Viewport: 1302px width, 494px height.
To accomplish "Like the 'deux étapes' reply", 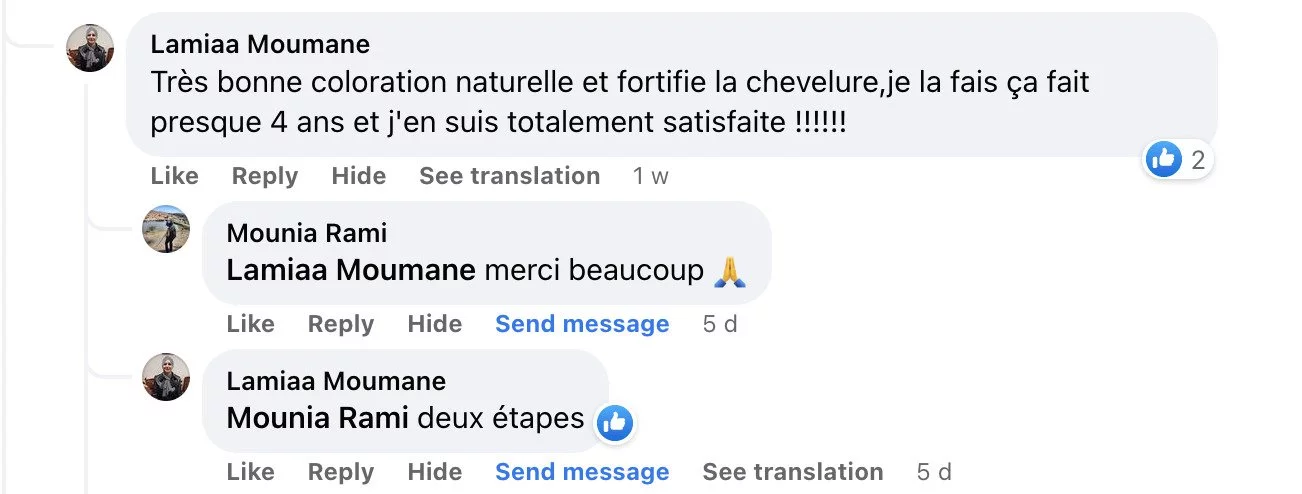I will [x=250, y=472].
